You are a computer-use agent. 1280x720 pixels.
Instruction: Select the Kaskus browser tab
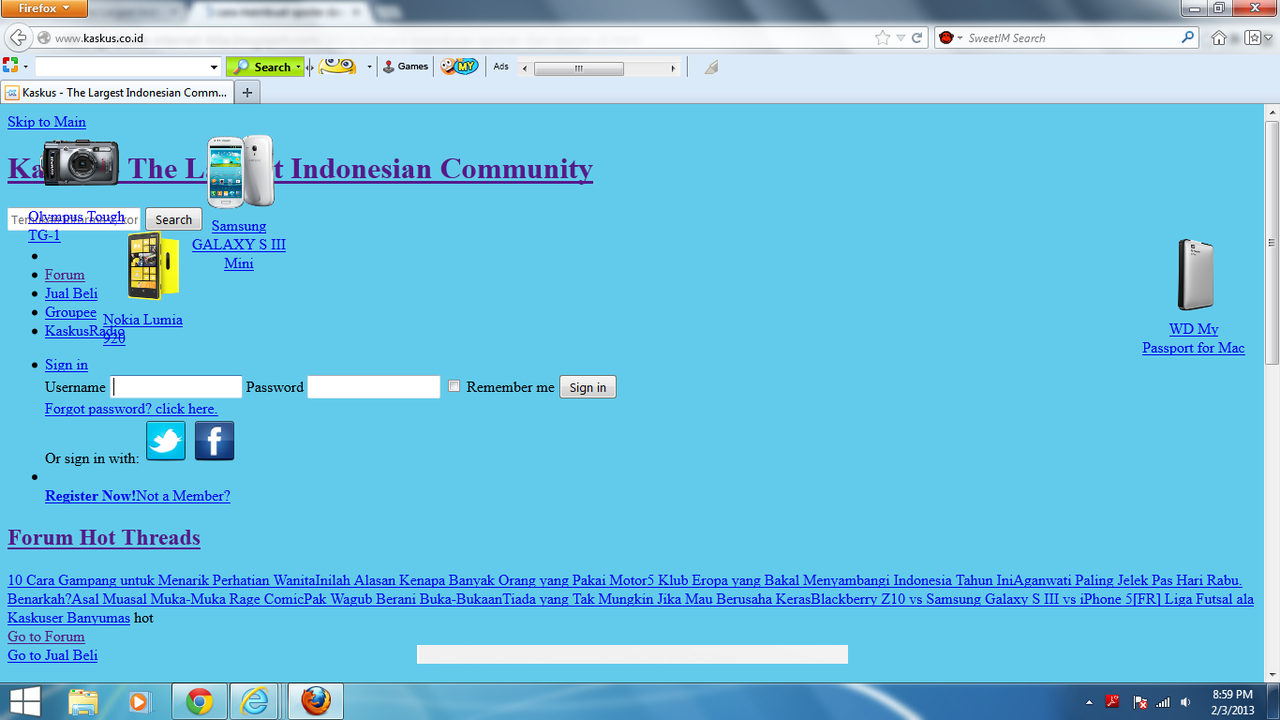pyautogui.click(x=117, y=92)
